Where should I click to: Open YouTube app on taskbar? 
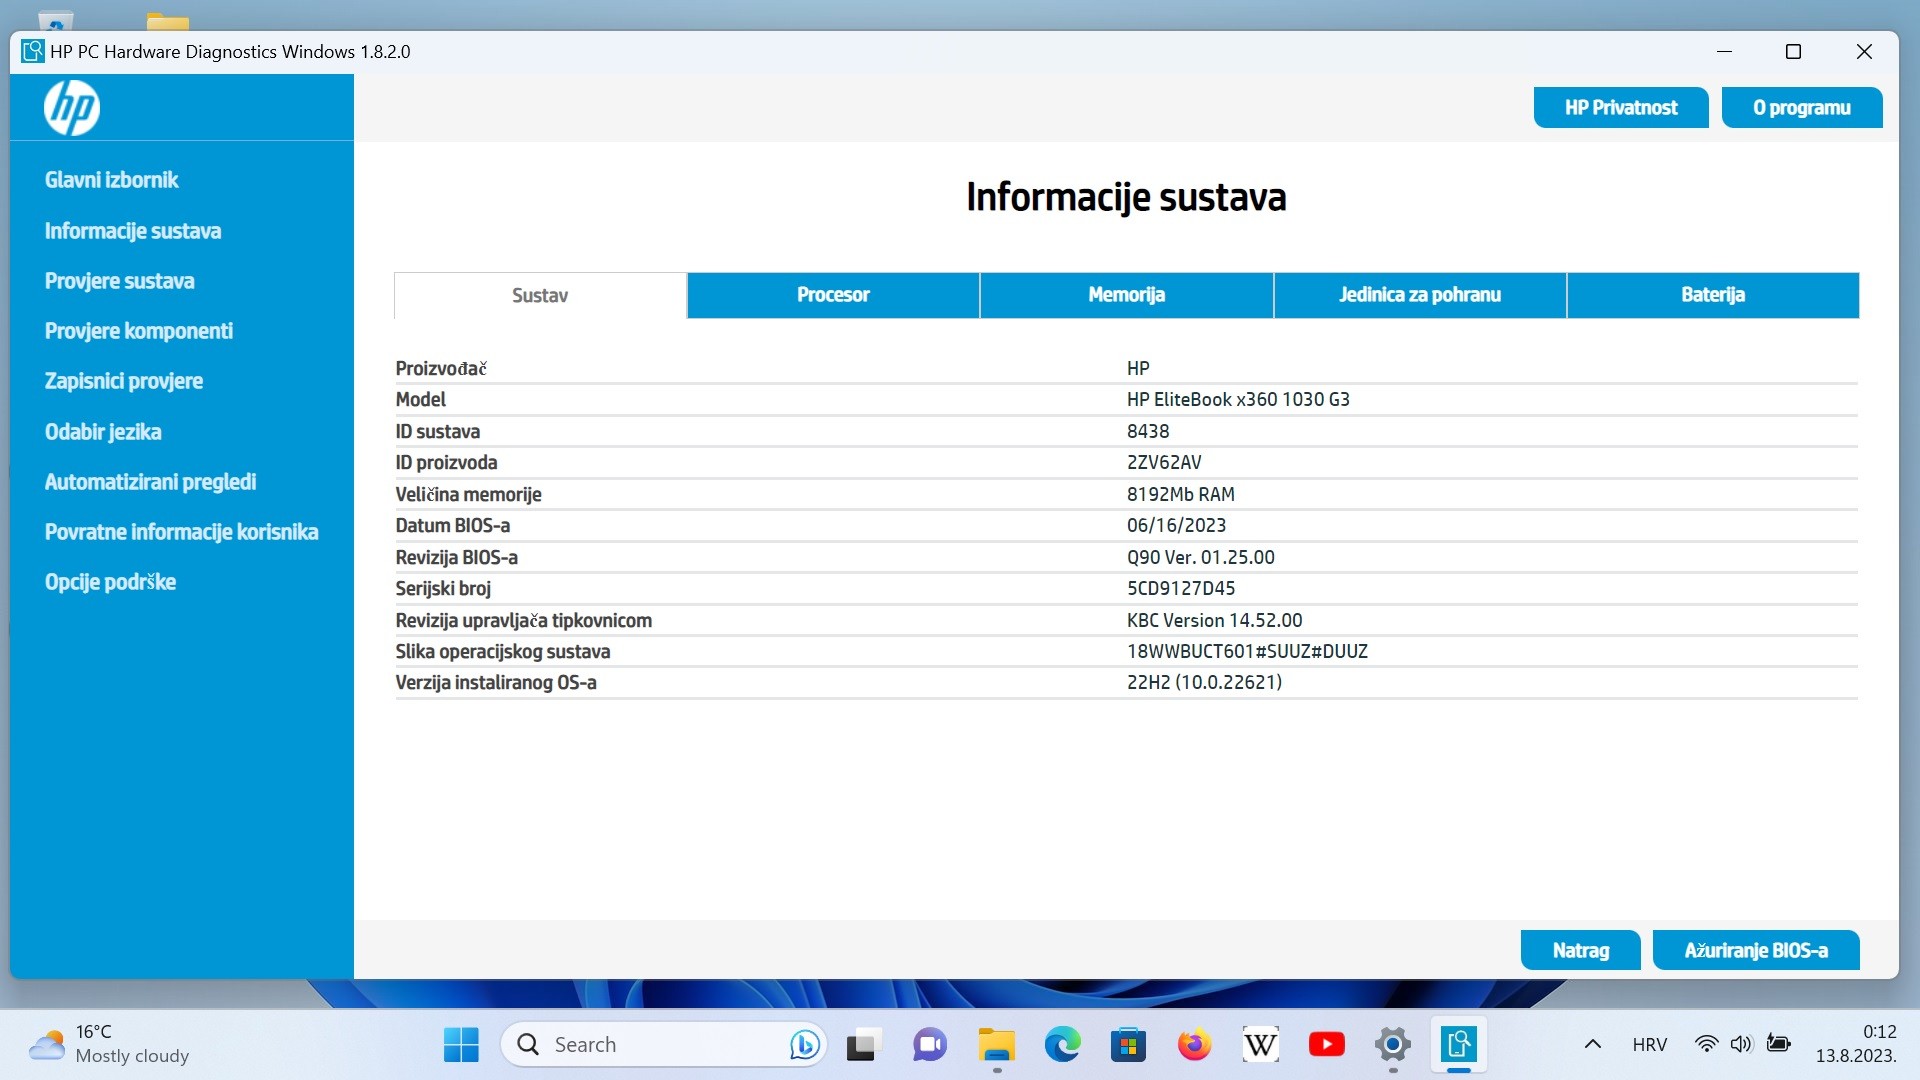pyautogui.click(x=1326, y=1045)
